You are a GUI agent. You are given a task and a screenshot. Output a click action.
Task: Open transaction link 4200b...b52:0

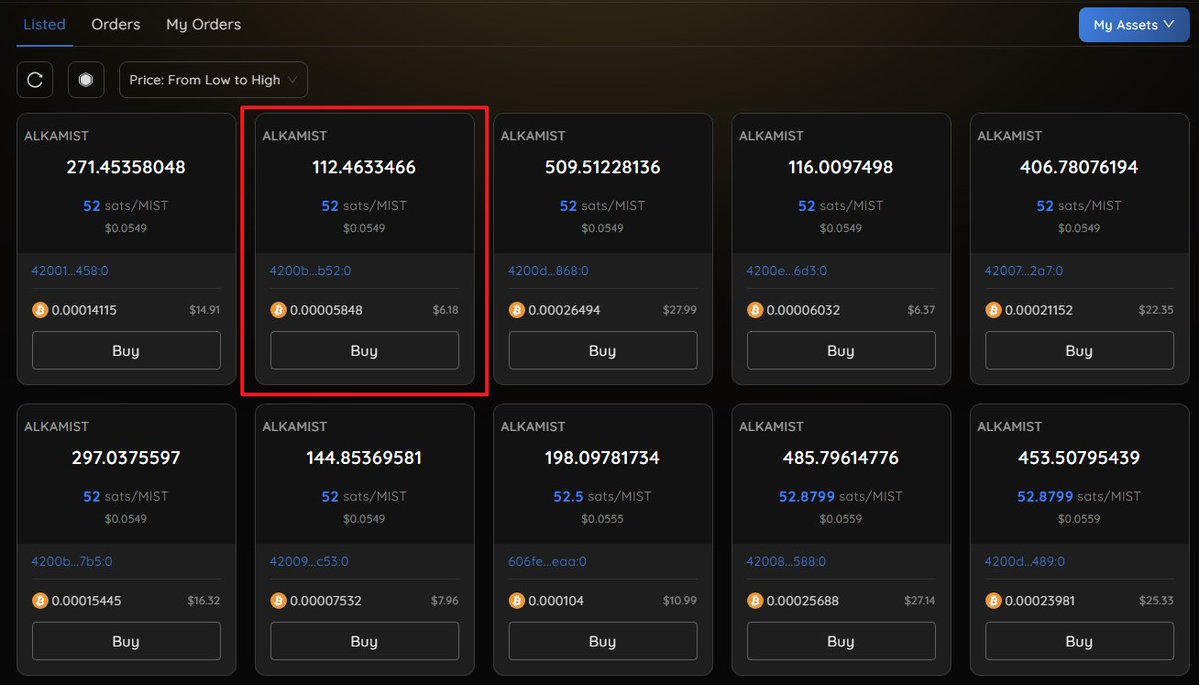click(310, 271)
